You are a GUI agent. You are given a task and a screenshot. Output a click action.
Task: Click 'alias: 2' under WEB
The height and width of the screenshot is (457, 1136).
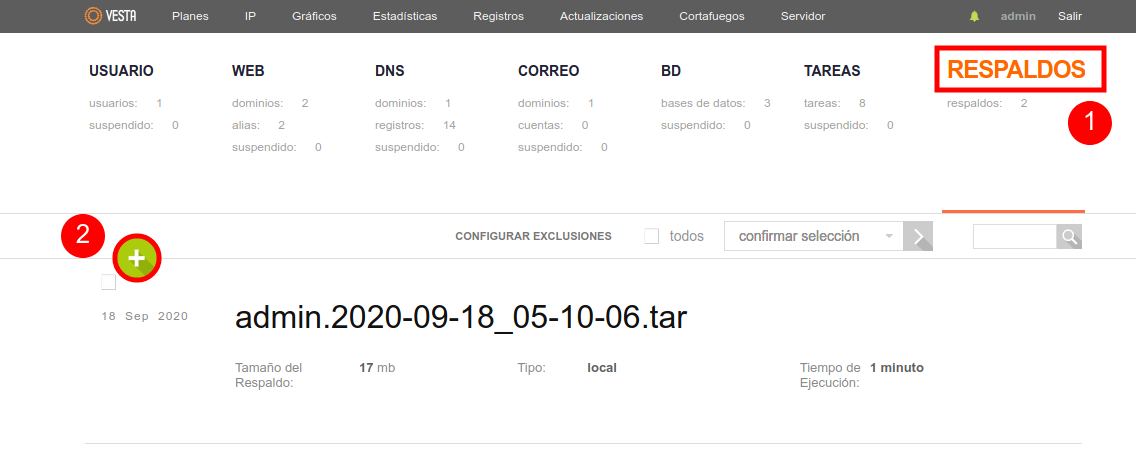point(259,125)
